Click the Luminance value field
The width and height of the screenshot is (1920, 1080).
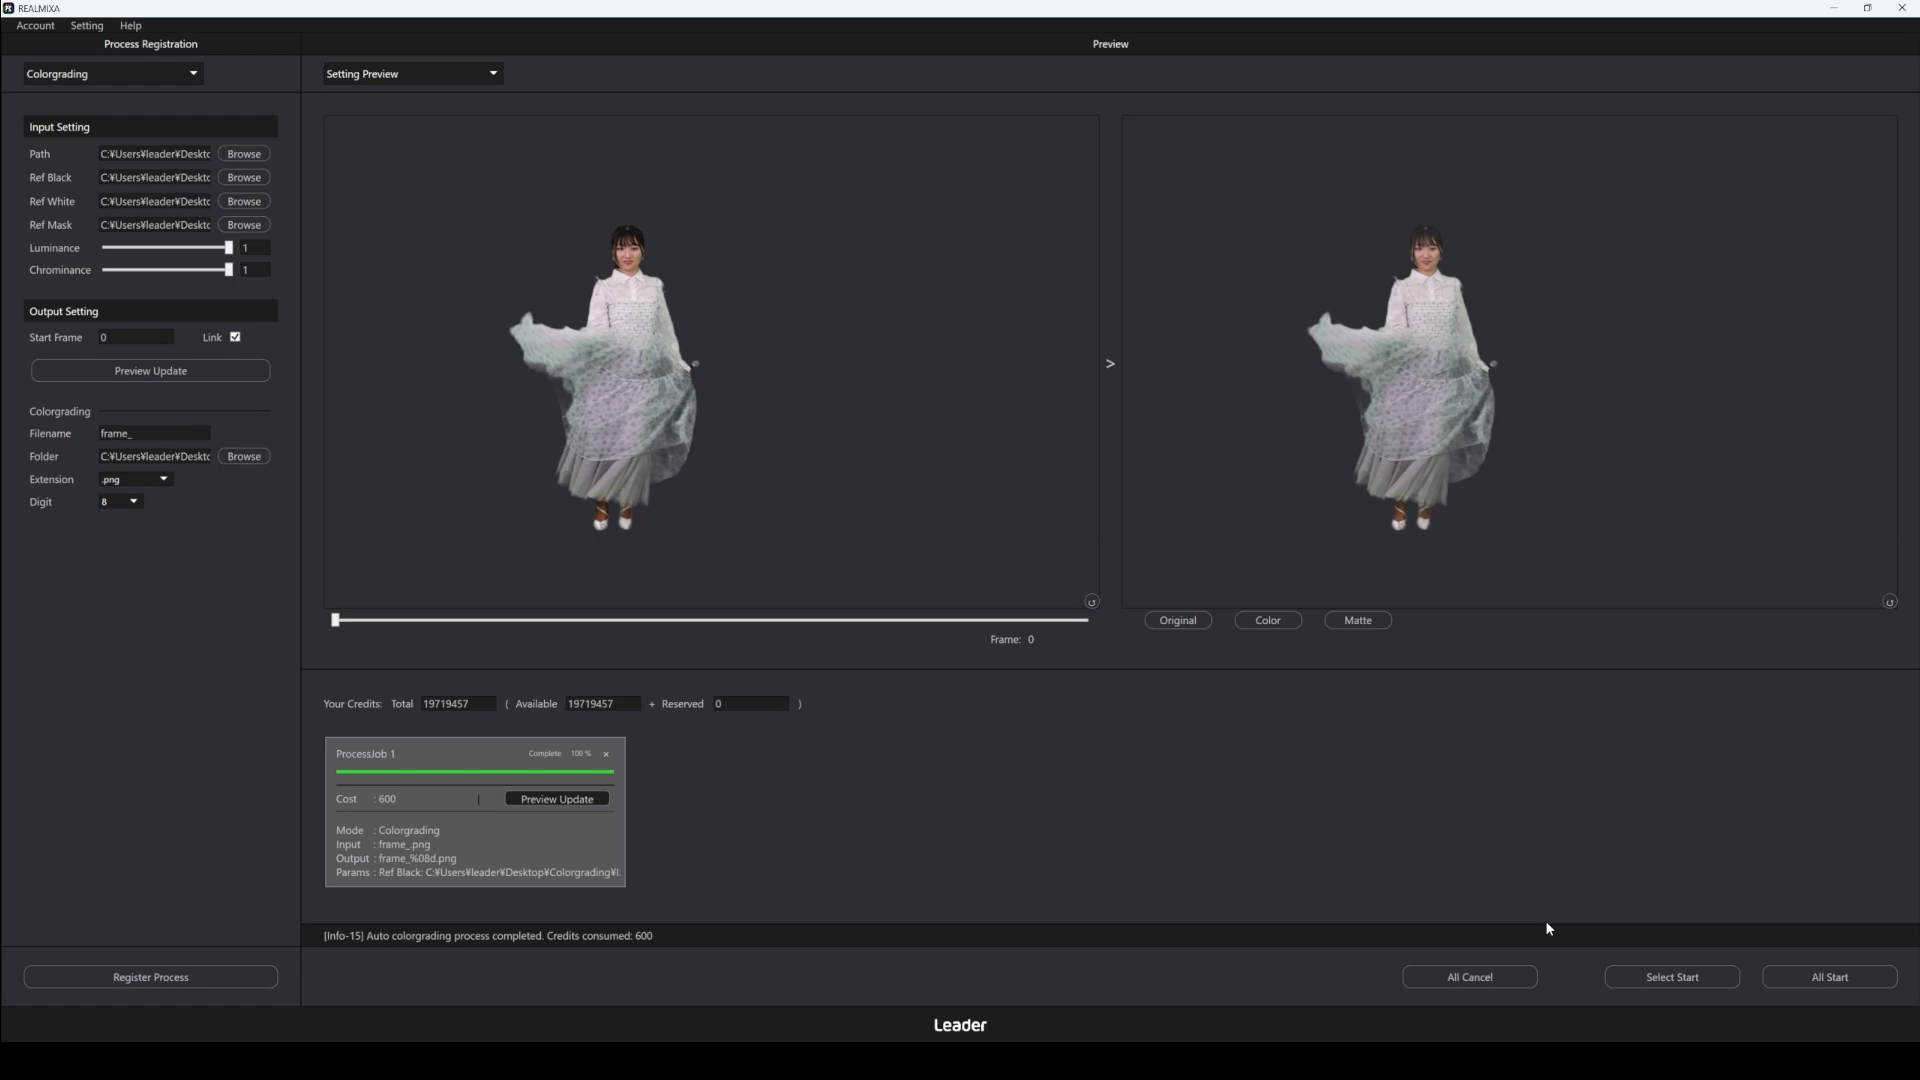click(255, 248)
